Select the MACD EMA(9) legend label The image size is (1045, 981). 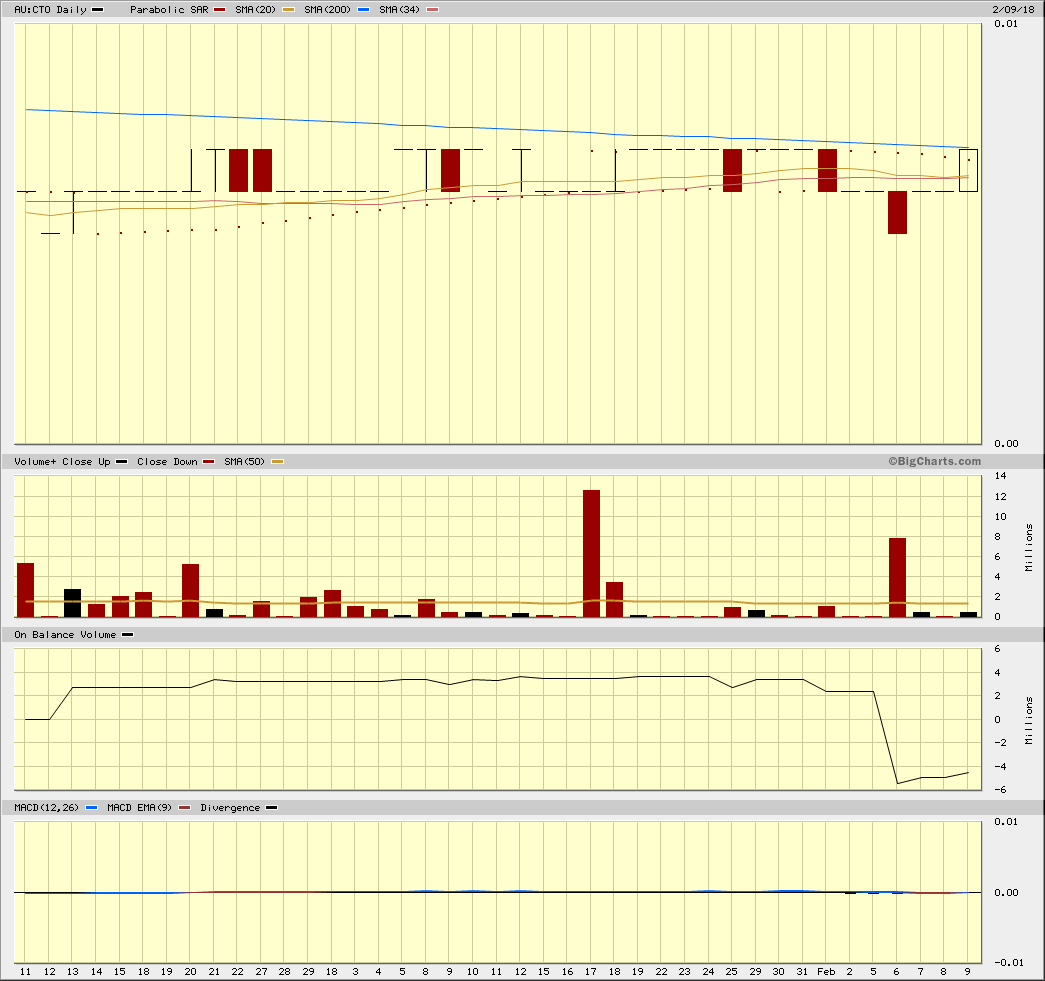139,808
